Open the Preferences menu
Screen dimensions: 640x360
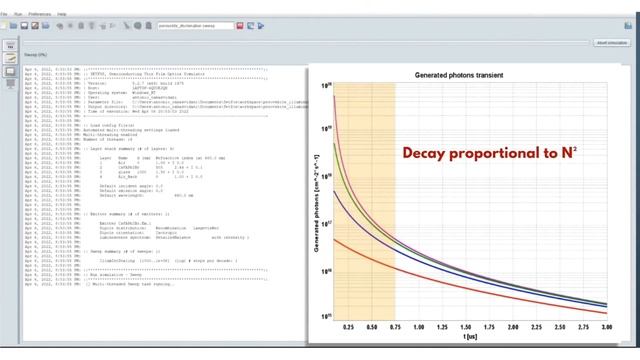40,14
